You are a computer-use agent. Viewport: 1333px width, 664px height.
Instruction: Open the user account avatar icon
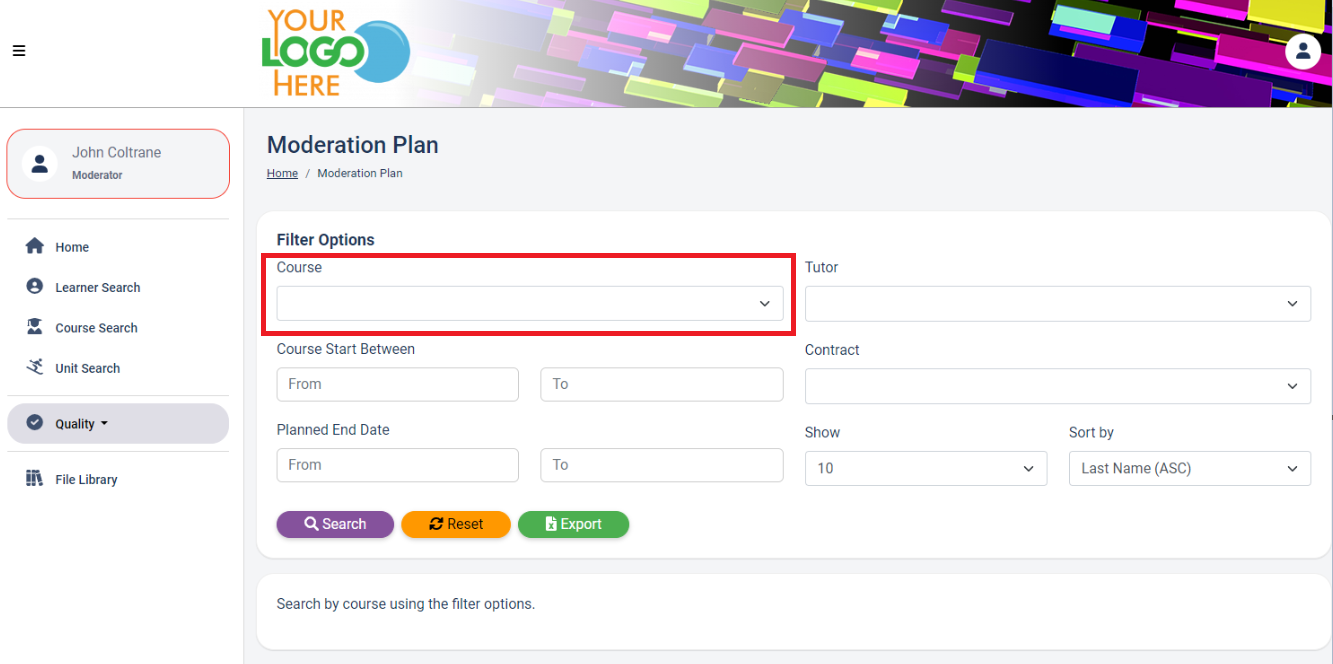[x=1302, y=51]
